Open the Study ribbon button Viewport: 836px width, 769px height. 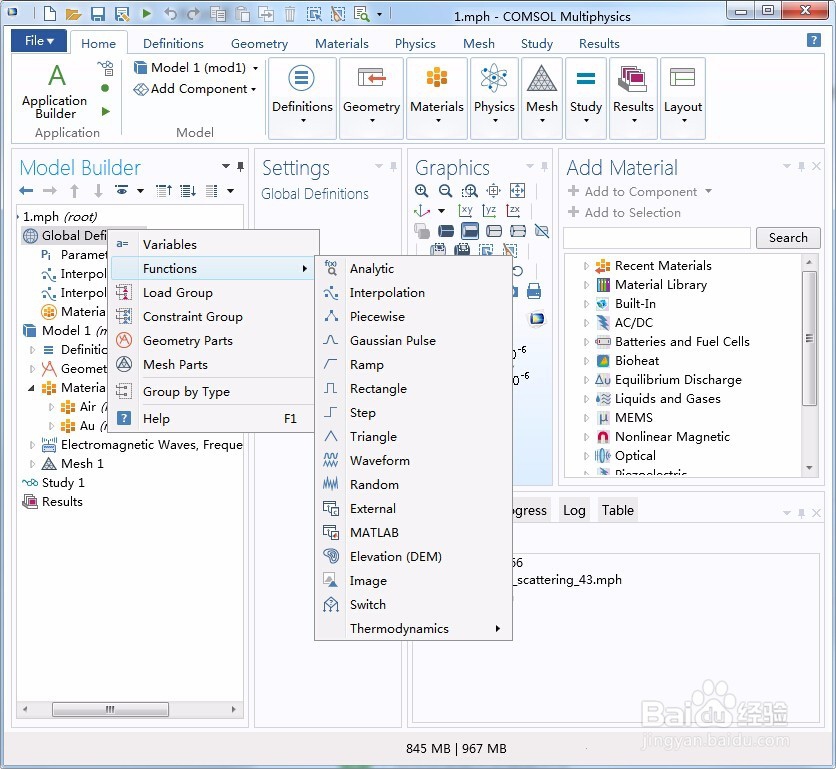585,98
